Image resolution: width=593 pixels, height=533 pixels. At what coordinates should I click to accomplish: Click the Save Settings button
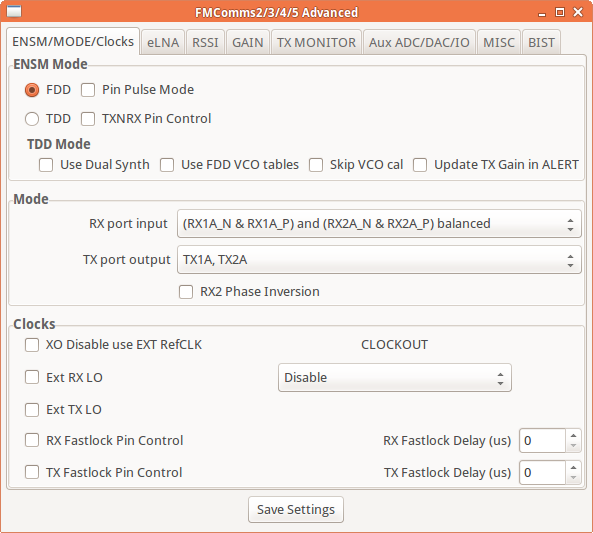point(296,510)
